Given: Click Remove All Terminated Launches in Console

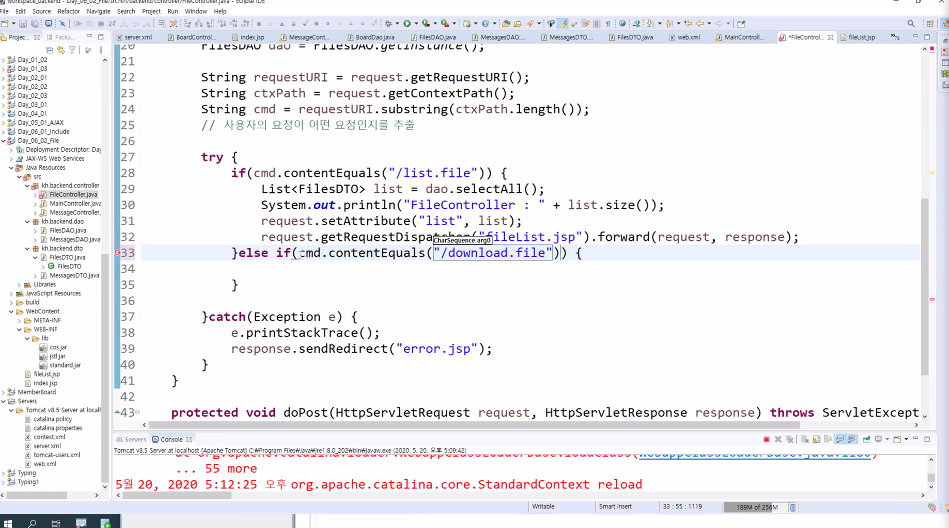Looking at the screenshot, I should (789, 439).
